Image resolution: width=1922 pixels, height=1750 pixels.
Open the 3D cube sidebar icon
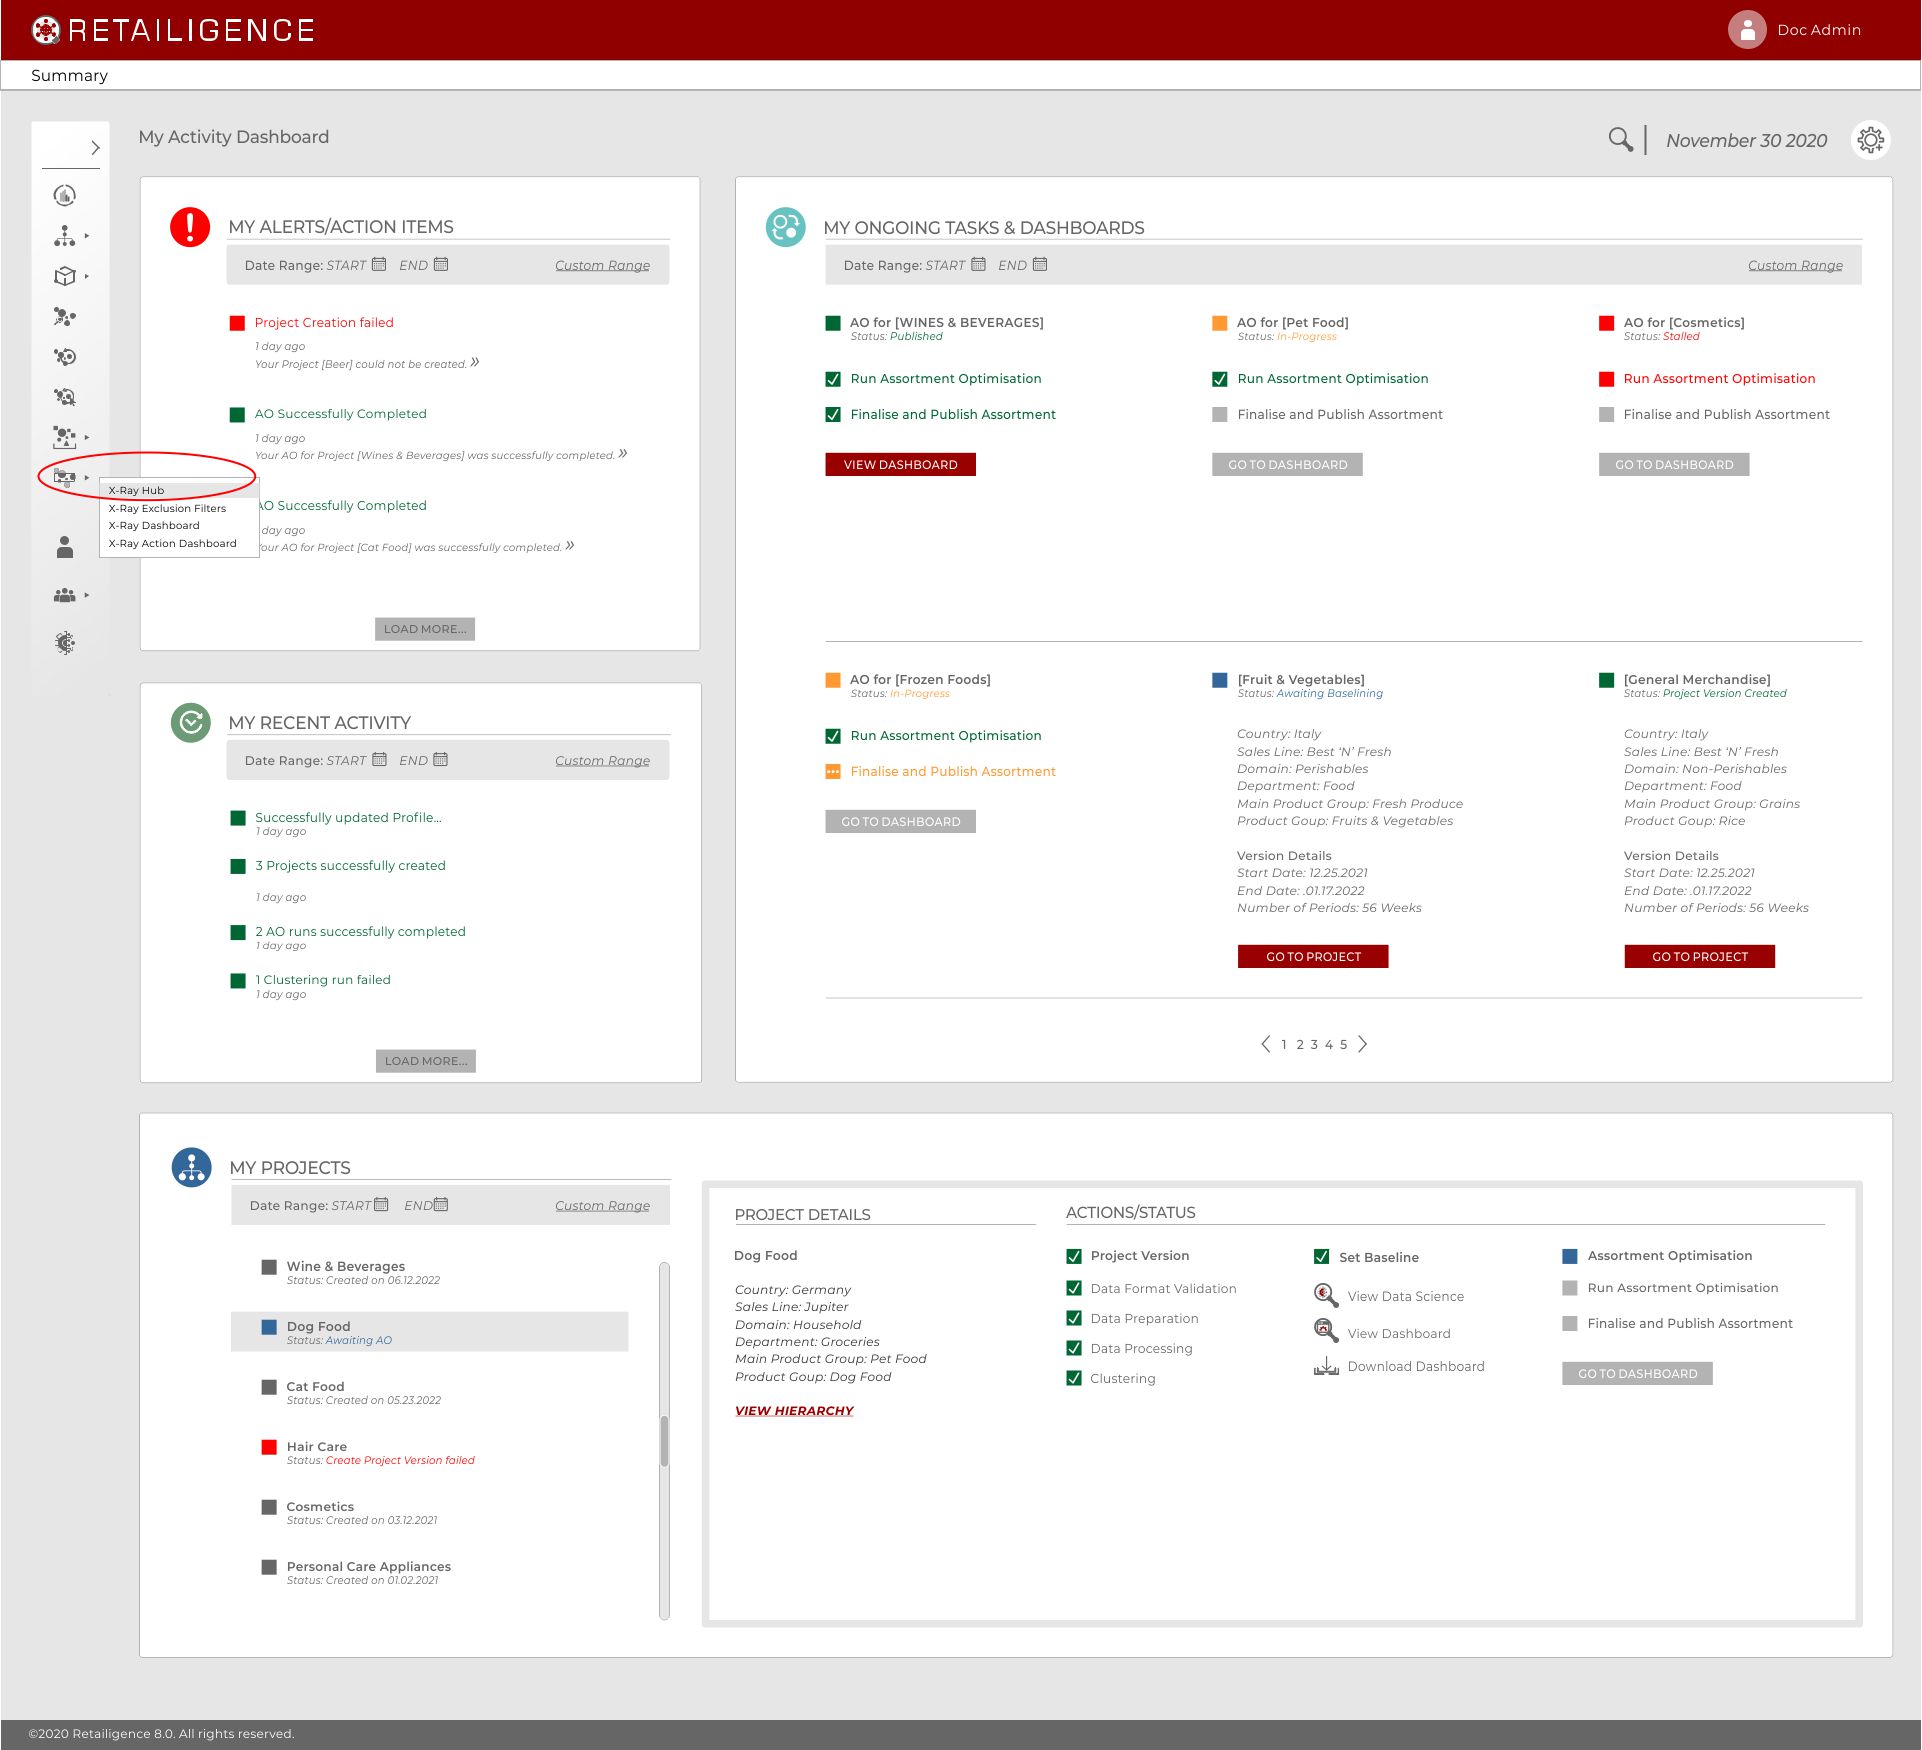coord(65,276)
